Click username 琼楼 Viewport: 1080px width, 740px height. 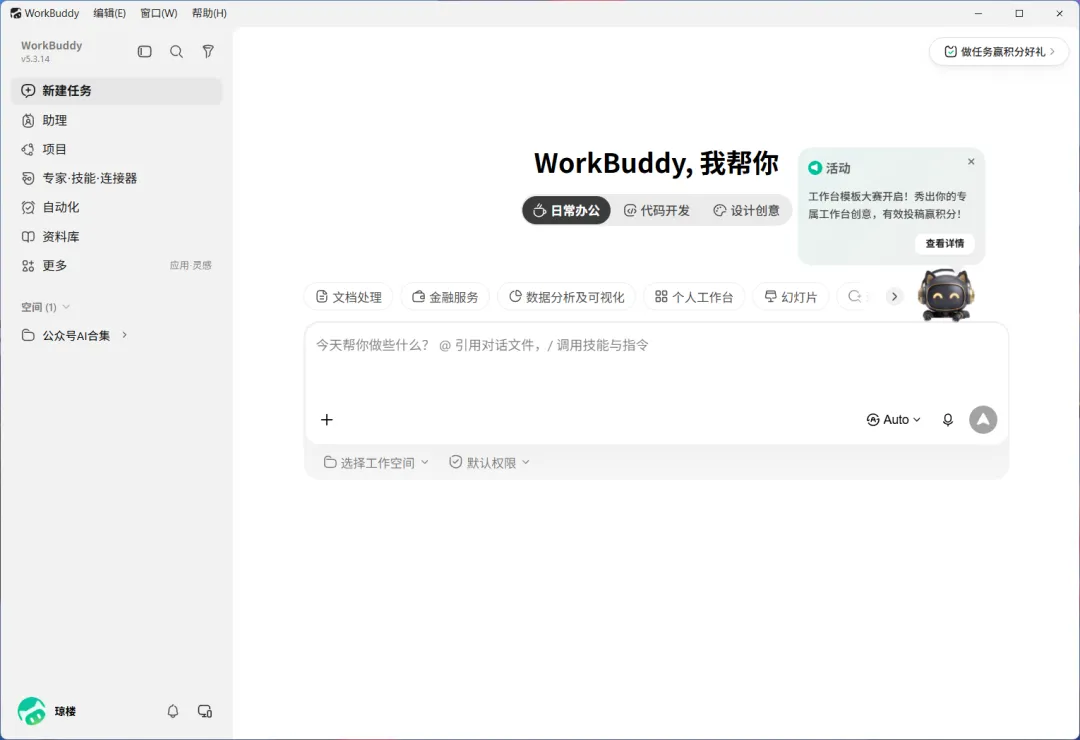click(65, 712)
